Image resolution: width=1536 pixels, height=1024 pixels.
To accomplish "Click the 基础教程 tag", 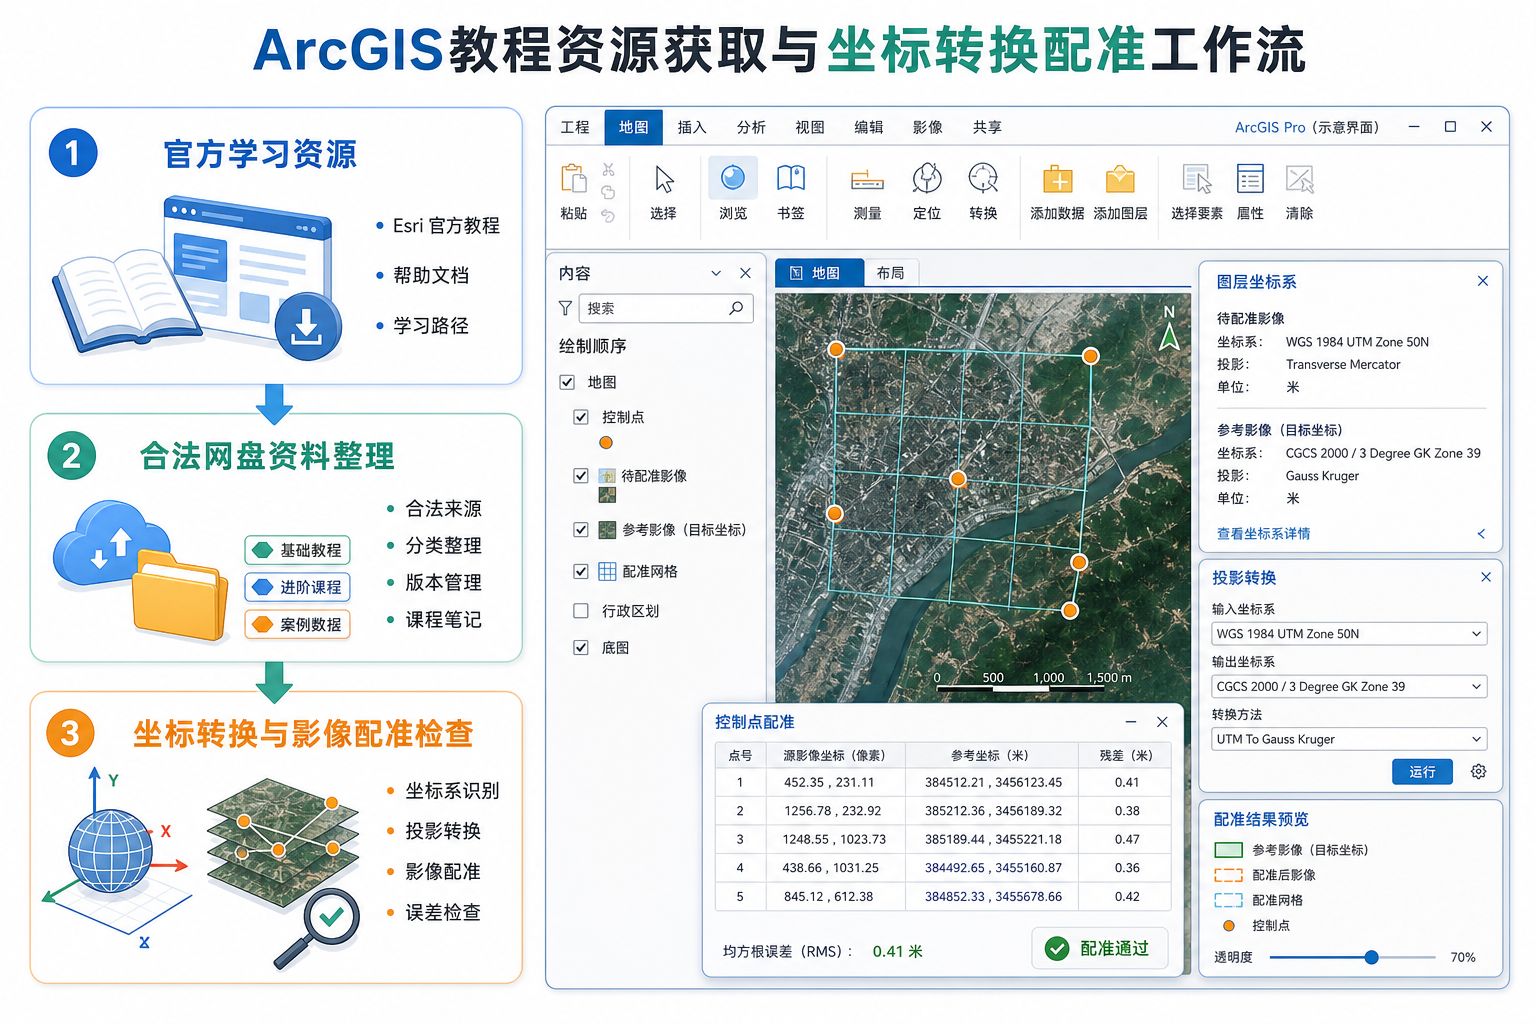I will (x=297, y=550).
